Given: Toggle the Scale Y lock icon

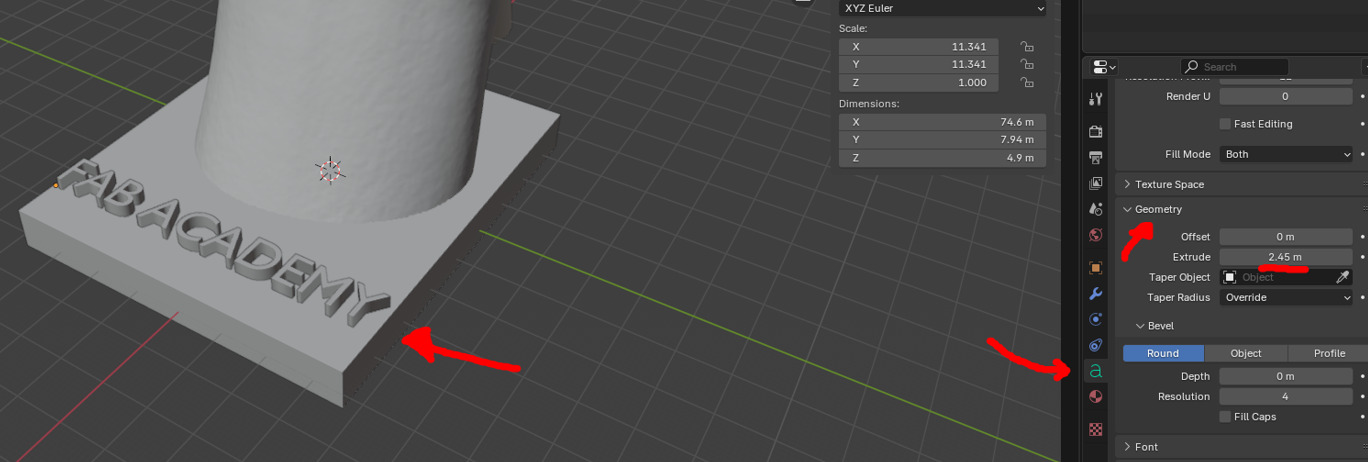Looking at the screenshot, I should coord(1026,65).
